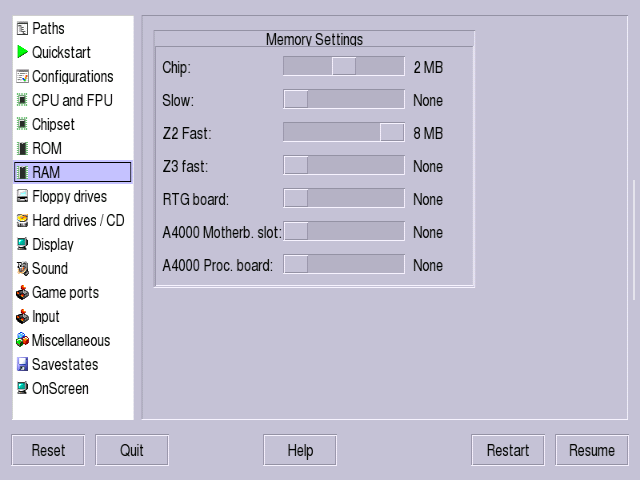Open the CPU and FPU settings
Screen dimensions: 640x480
point(72,100)
